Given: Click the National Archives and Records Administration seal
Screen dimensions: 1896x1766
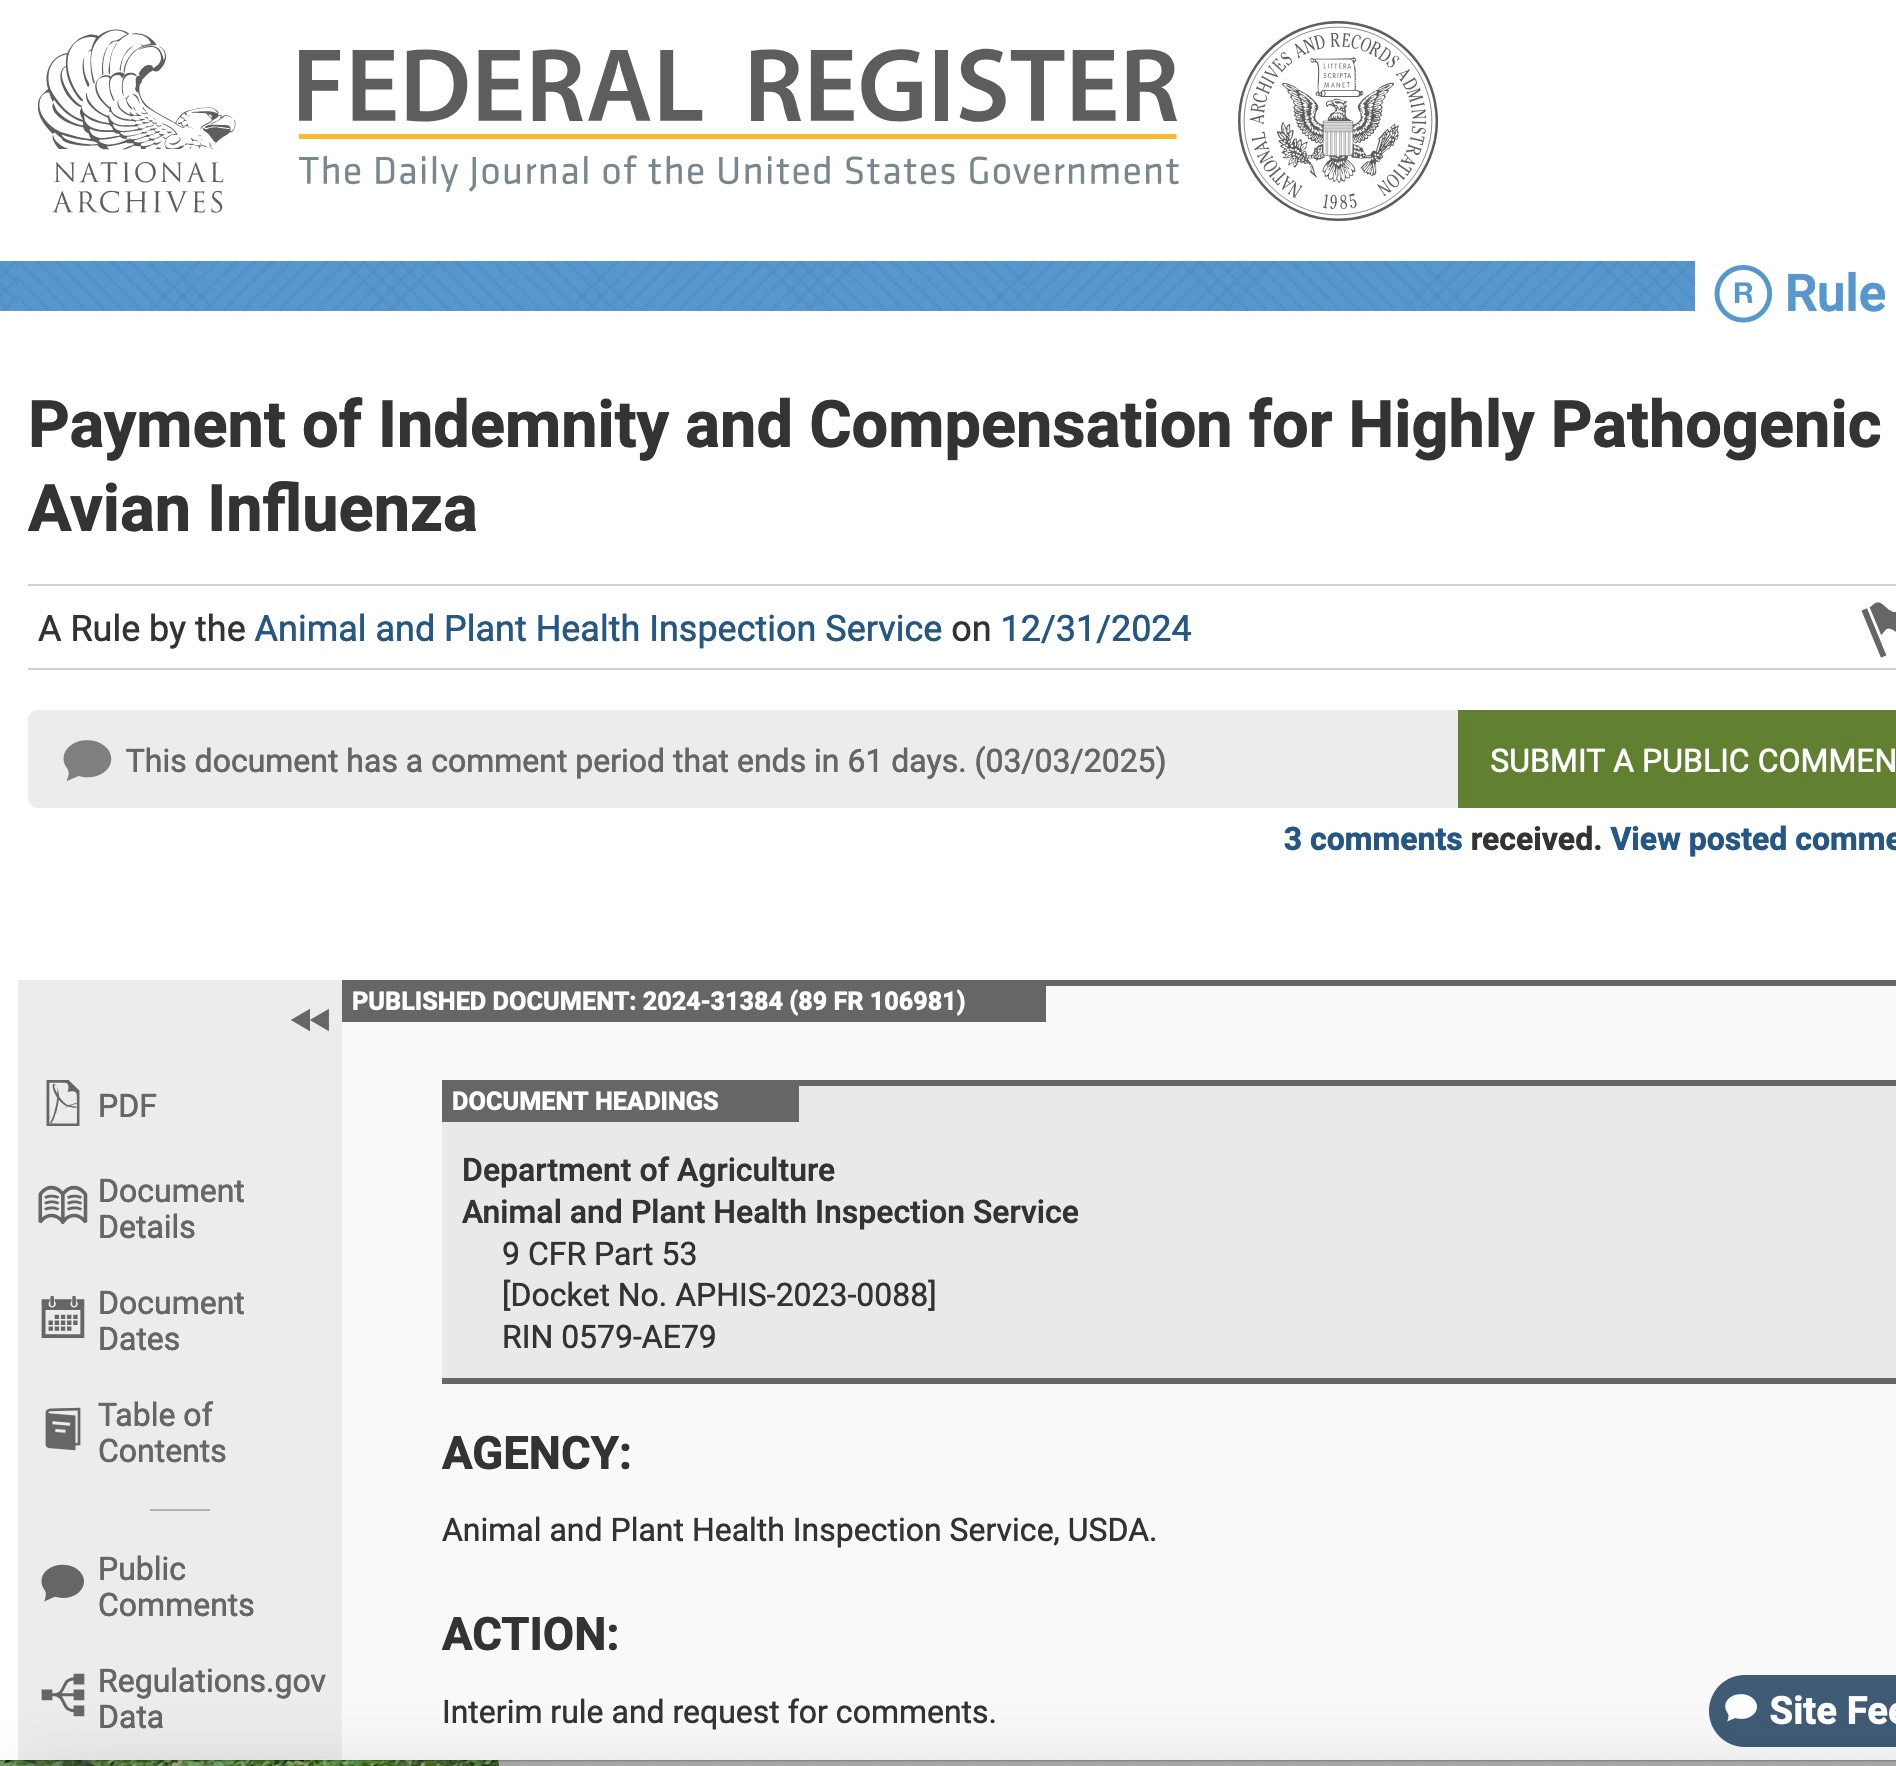Looking at the screenshot, I should point(1337,121).
